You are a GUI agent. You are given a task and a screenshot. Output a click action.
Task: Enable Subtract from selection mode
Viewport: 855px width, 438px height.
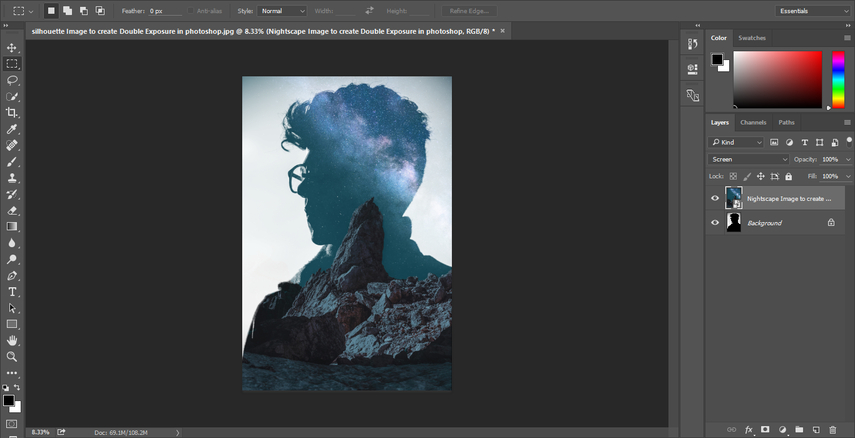[83, 10]
